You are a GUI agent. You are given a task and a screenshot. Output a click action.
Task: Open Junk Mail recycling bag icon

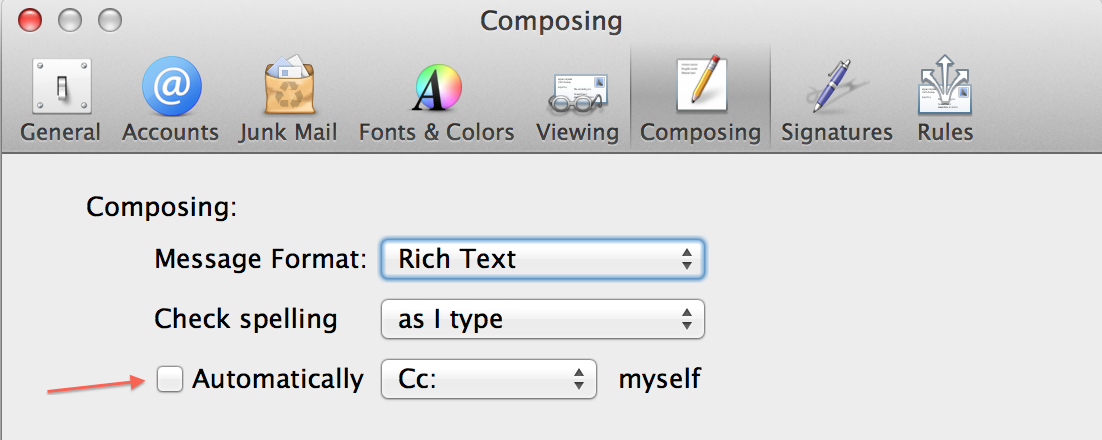pos(288,87)
